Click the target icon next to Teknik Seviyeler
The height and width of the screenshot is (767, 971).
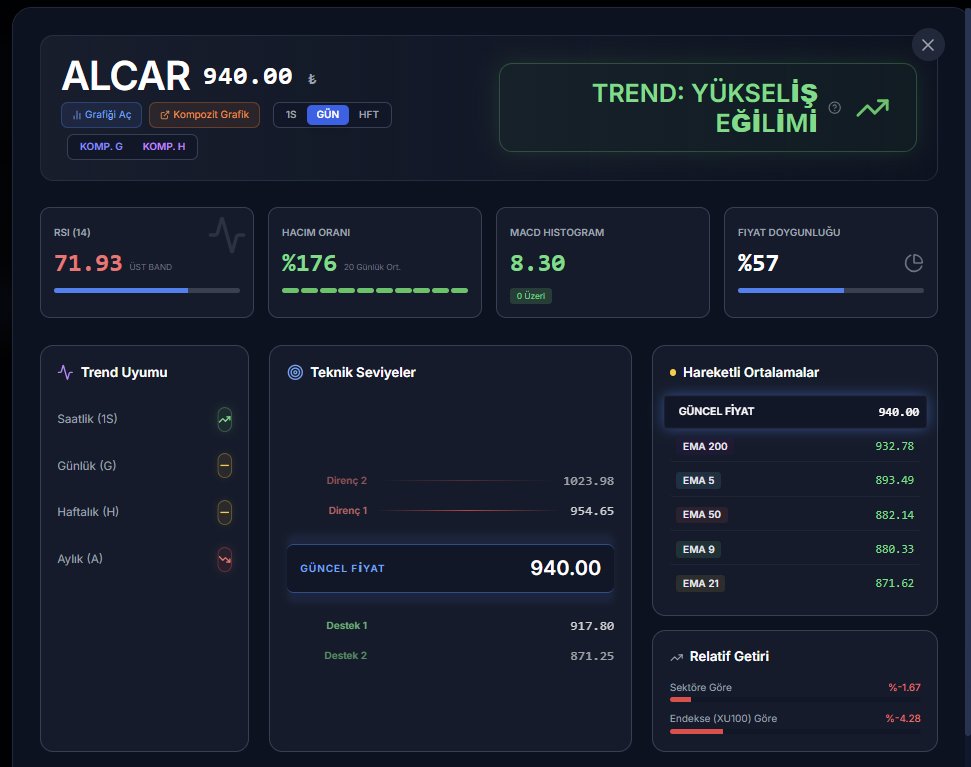(x=292, y=372)
